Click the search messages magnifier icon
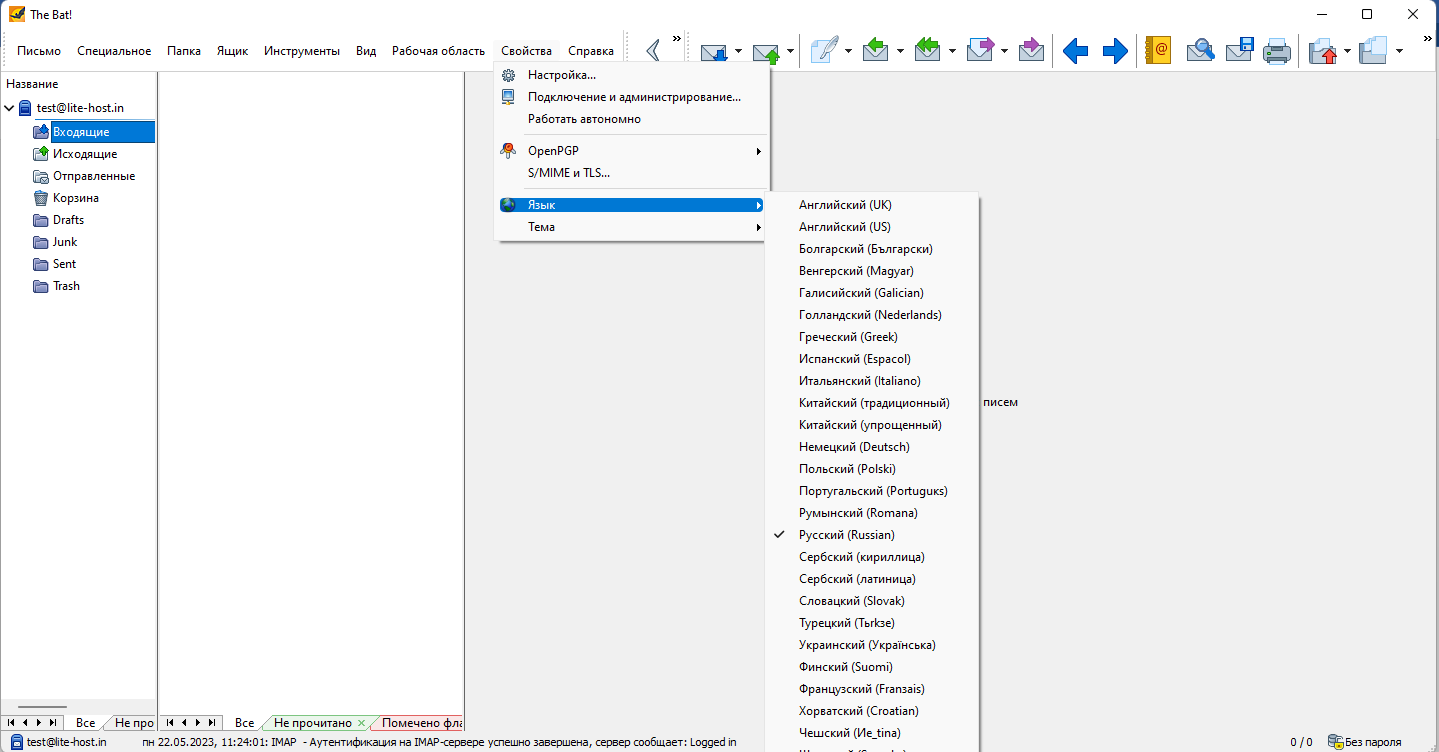This screenshot has height=752, width=1439. 1200,51
